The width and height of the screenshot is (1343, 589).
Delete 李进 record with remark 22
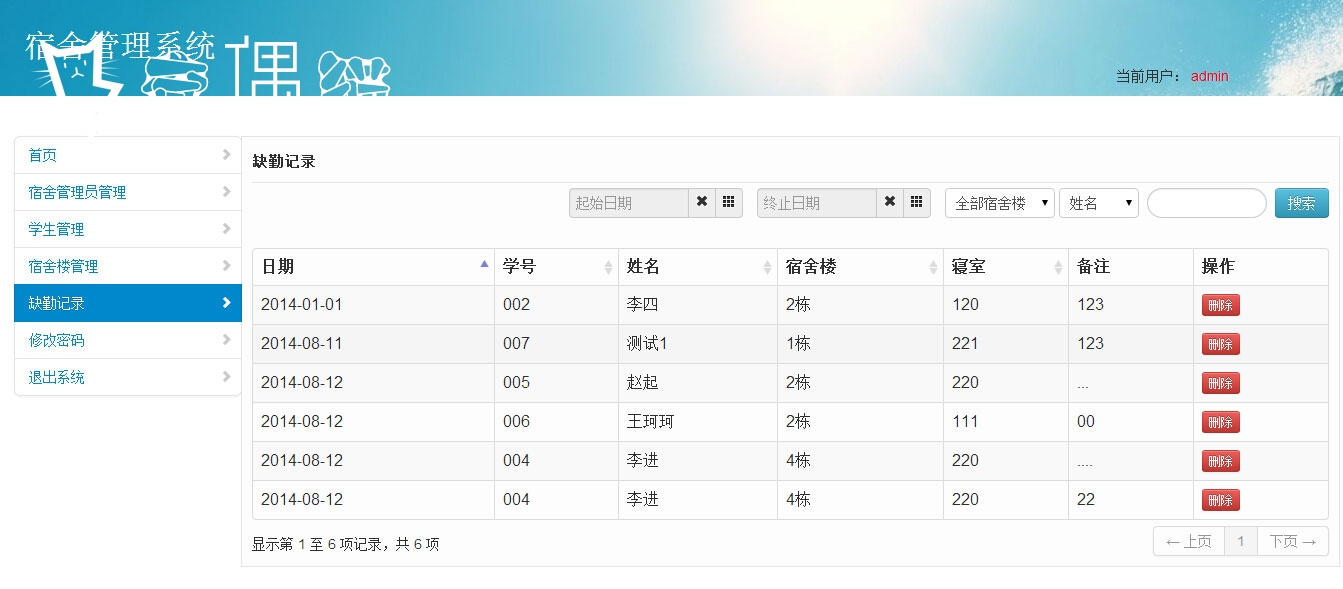(x=1220, y=500)
